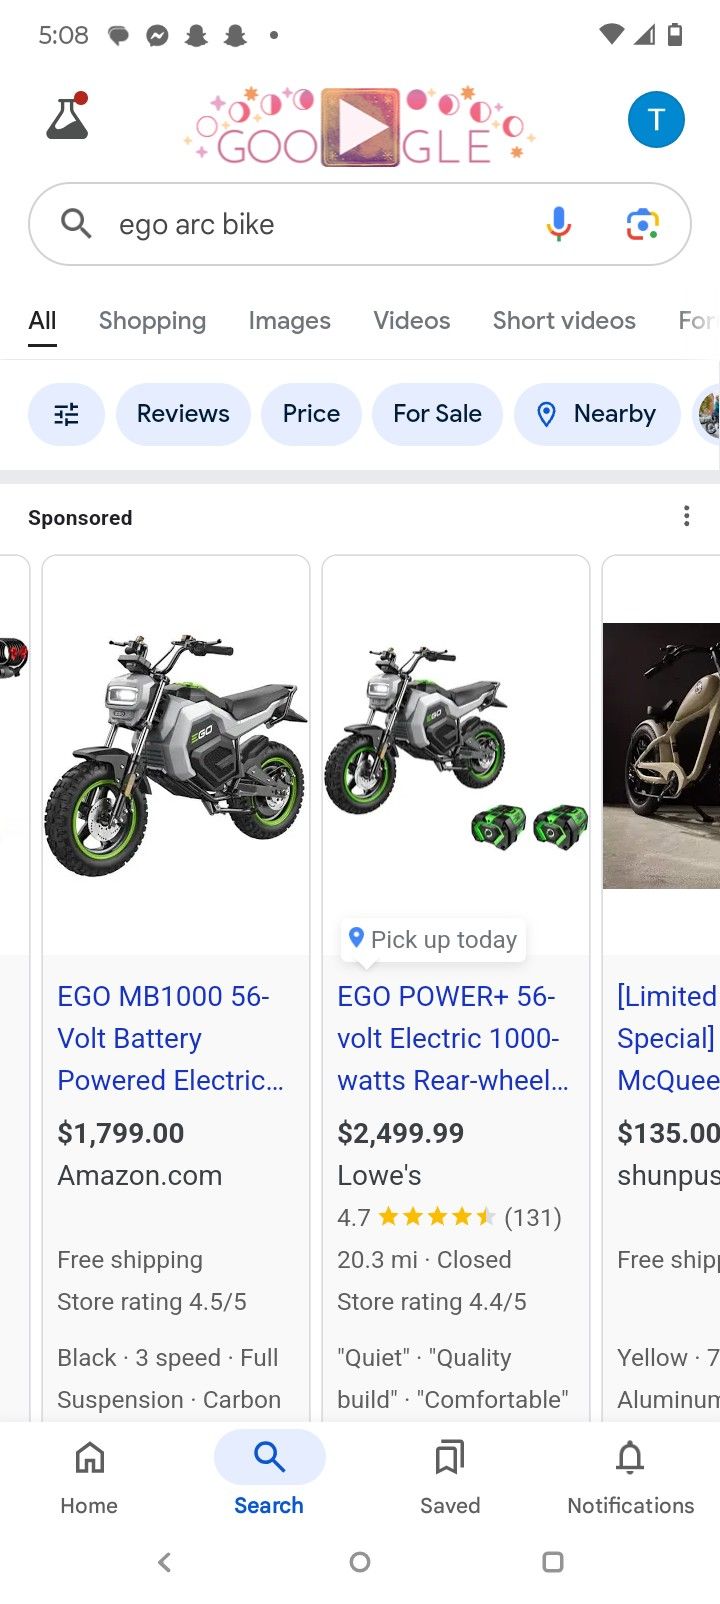The width and height of the screenshot is (720, 1604).
Task: Toggle the Reviews filter chip
Action: click(x=183, y=414)
